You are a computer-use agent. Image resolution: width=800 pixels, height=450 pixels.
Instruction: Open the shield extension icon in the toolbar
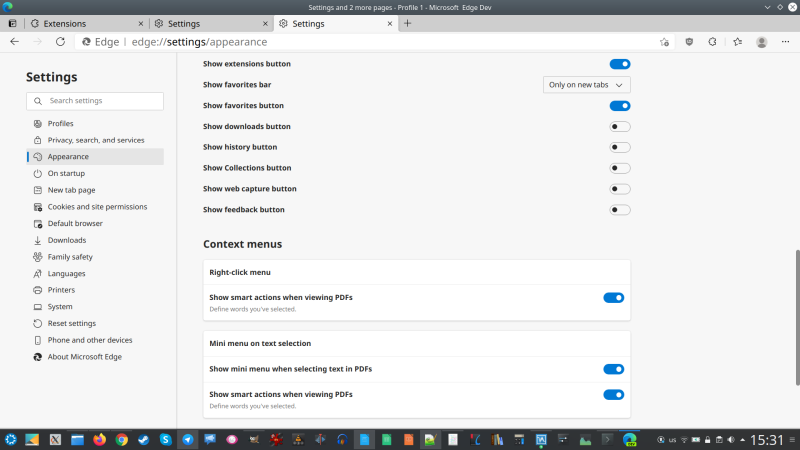click(689, 42)
